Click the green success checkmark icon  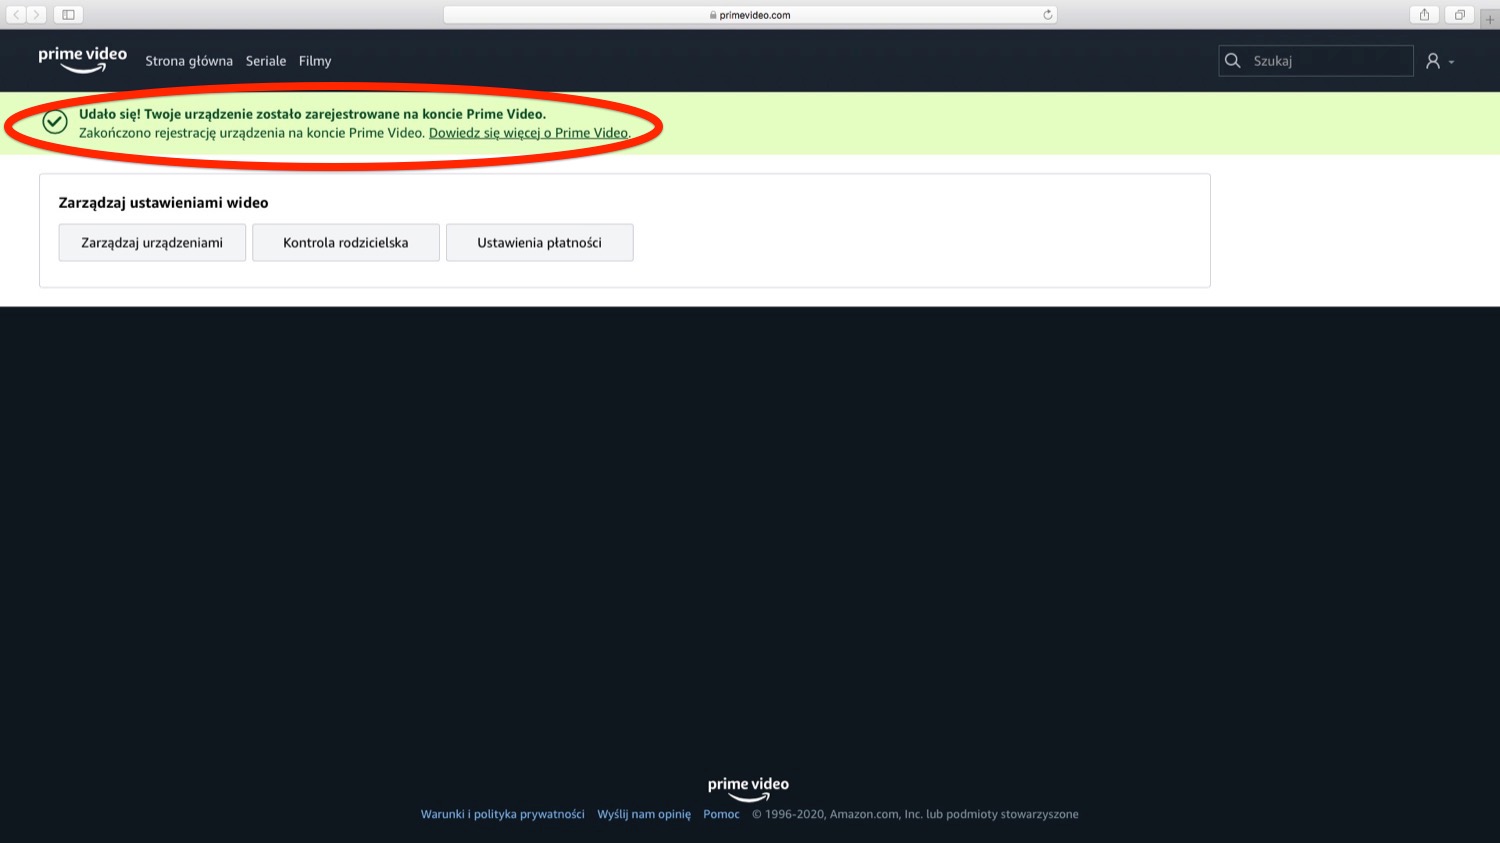55,122
